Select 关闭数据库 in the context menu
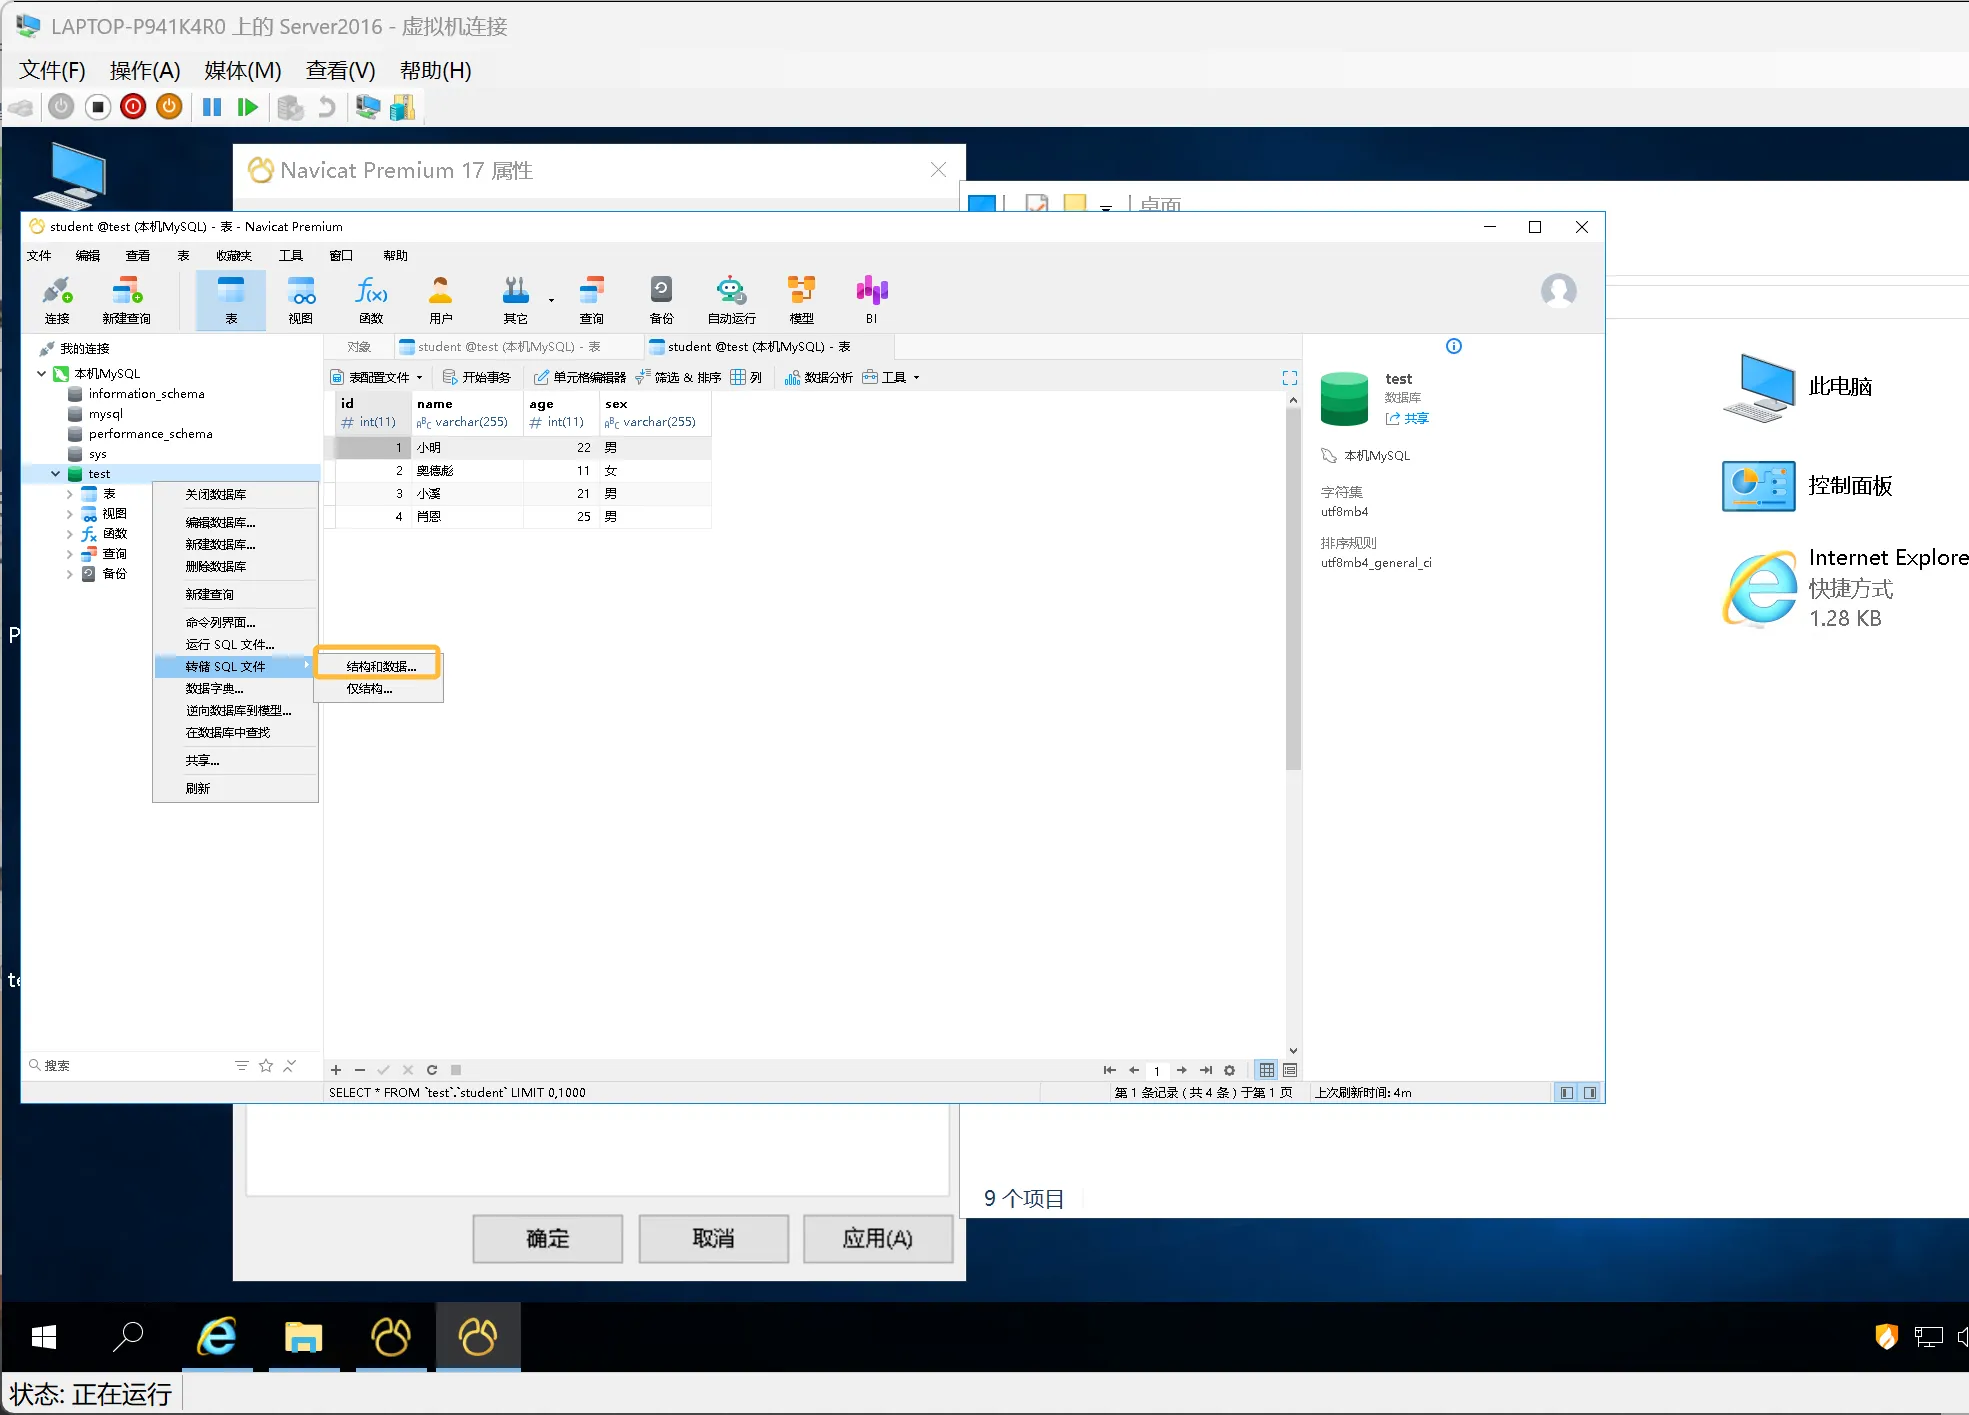The image size is (1969, 1415). pyautogui.click(x=236, y=494)
